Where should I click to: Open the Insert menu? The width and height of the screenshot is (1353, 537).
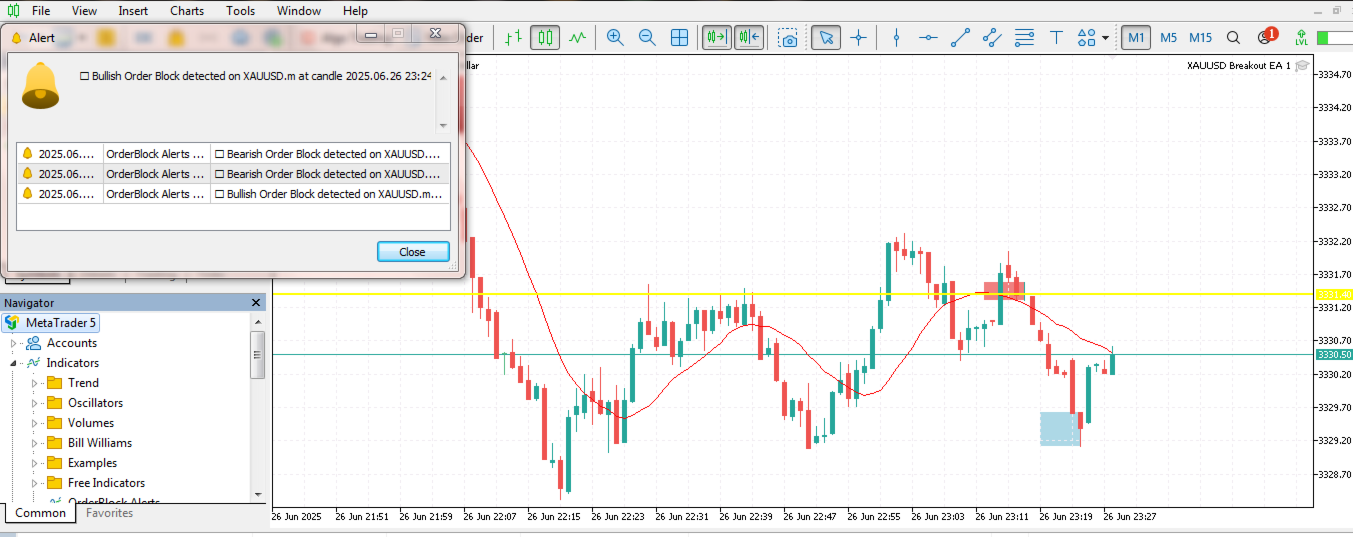pos(133,11)
